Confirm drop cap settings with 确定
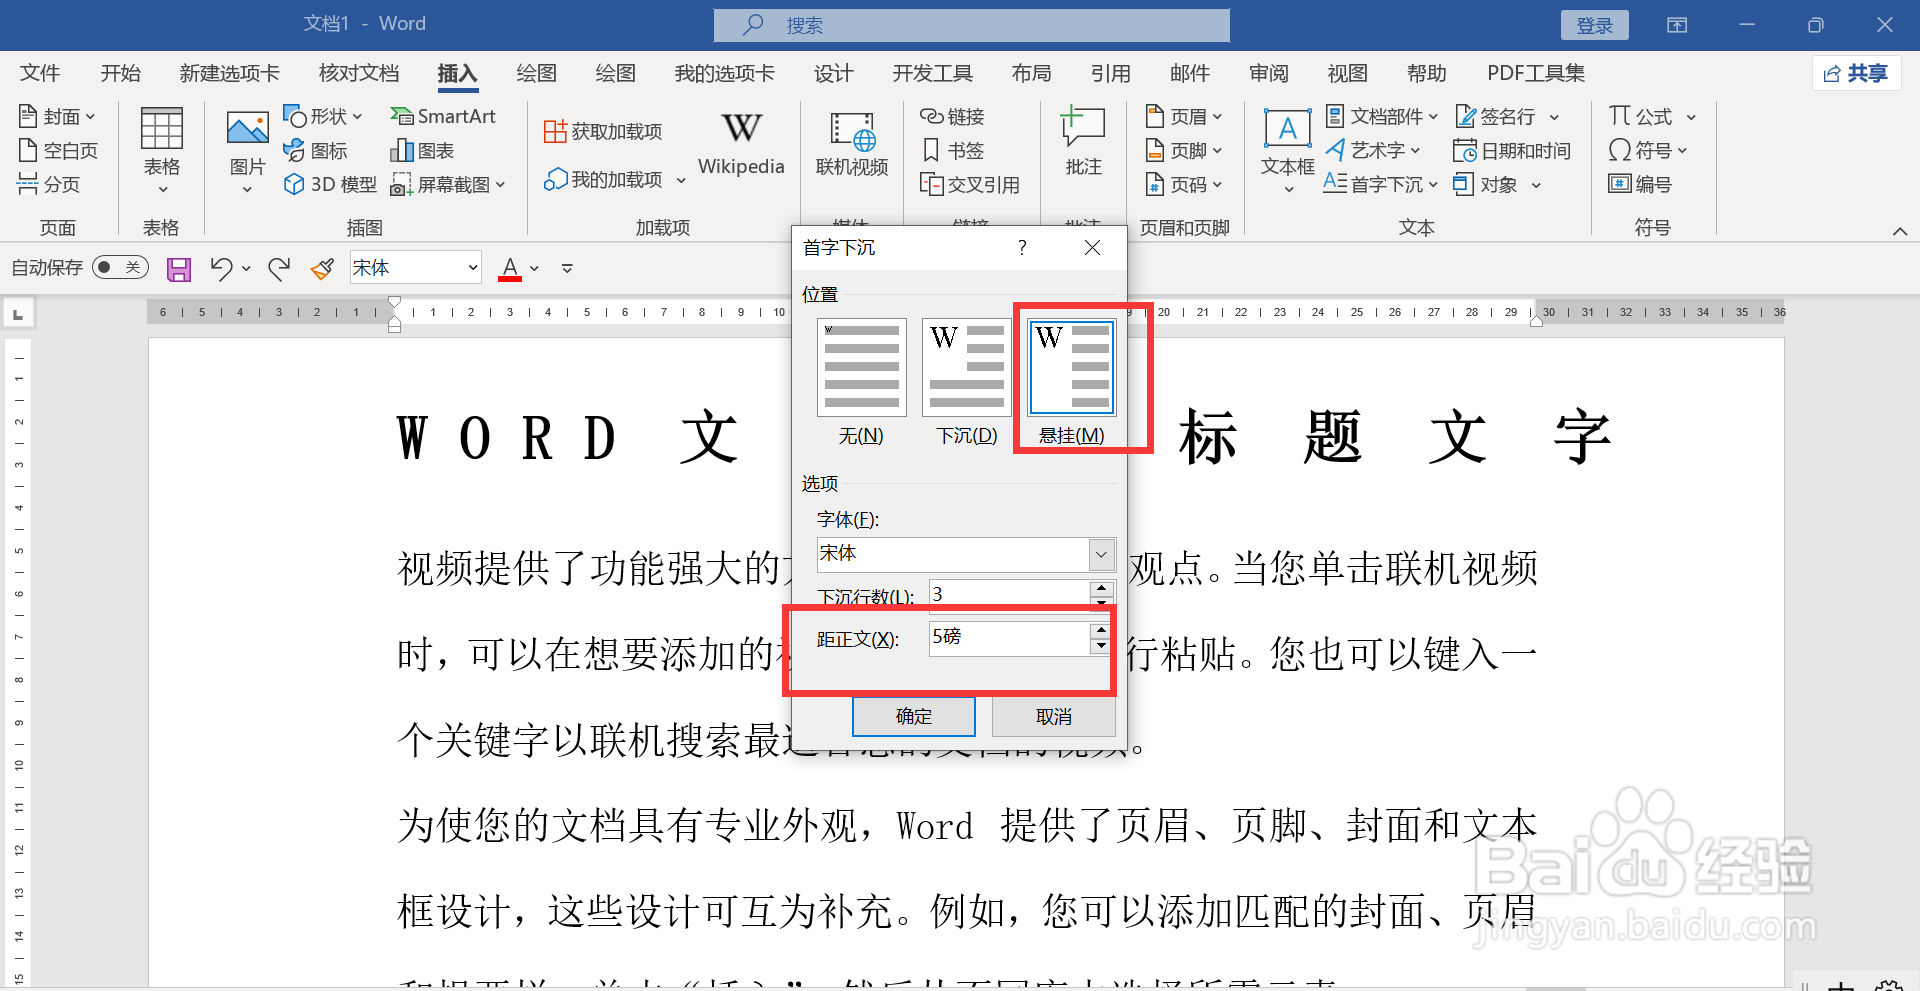Image resolution: width=1920 pixels, height=991 pixels. [913, 716]
